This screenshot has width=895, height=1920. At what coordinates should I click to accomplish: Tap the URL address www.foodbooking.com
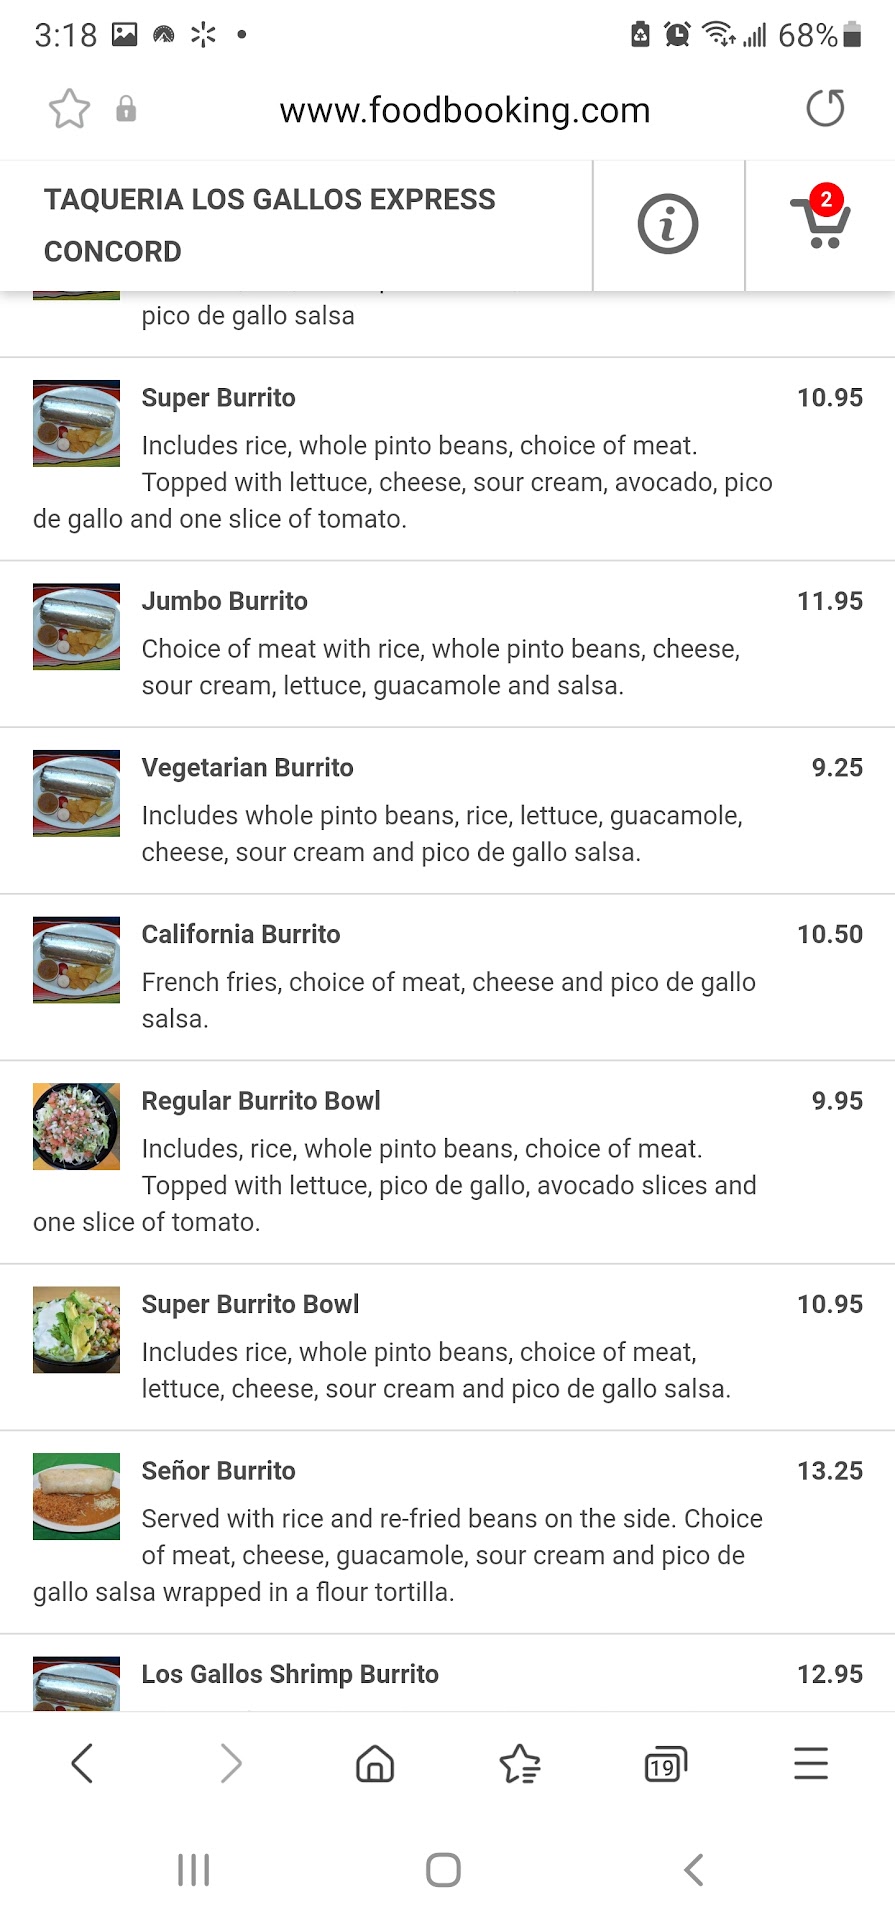(465, 110)
